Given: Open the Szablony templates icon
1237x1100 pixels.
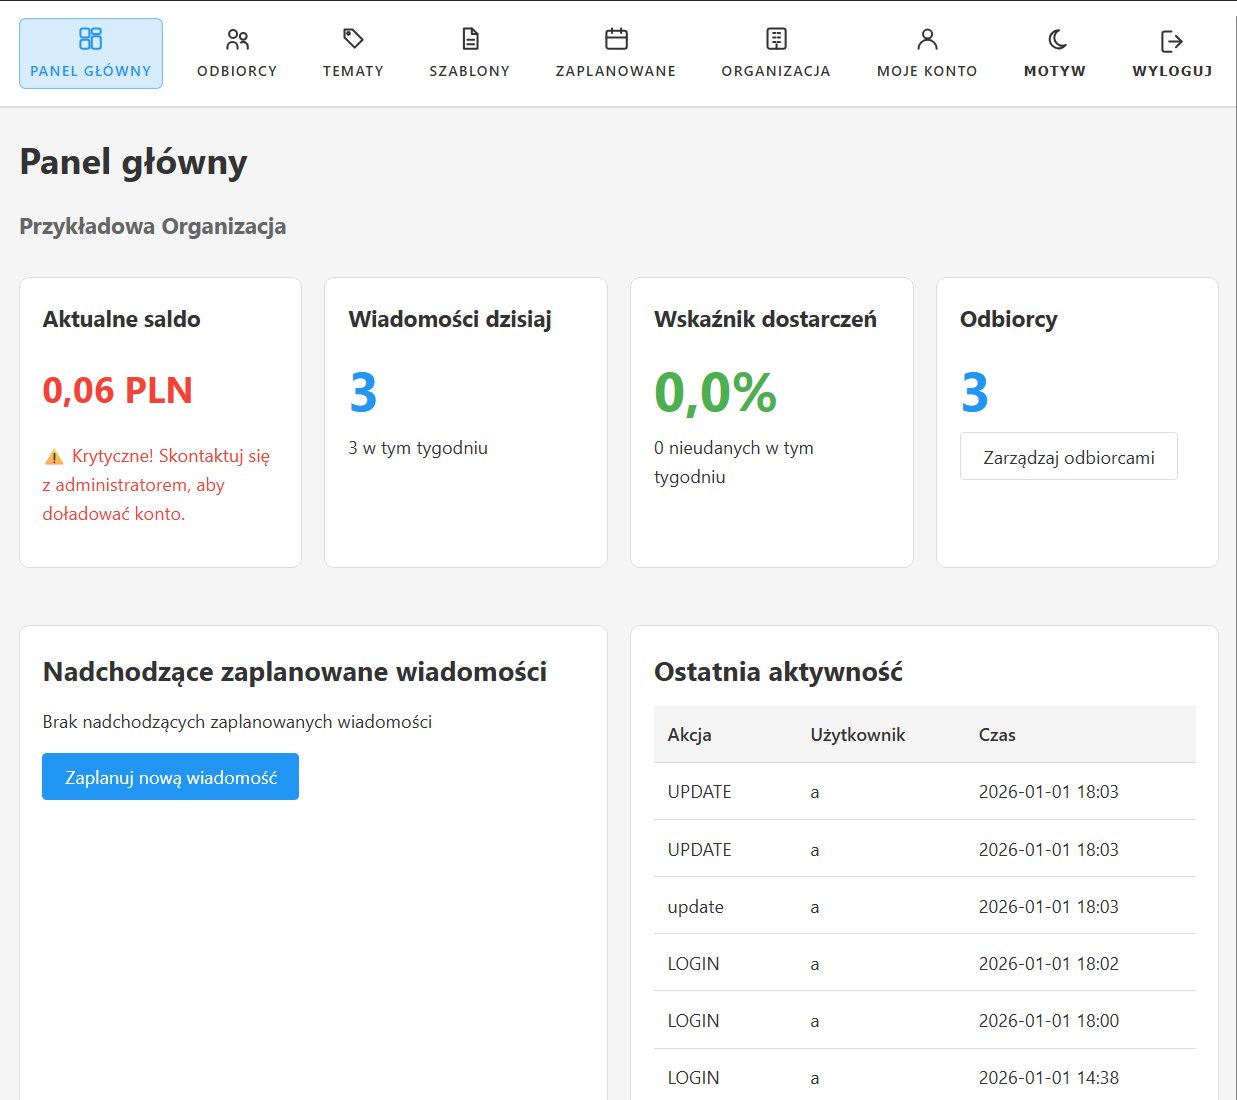Looking at the screenshot, I should [470, 38].
